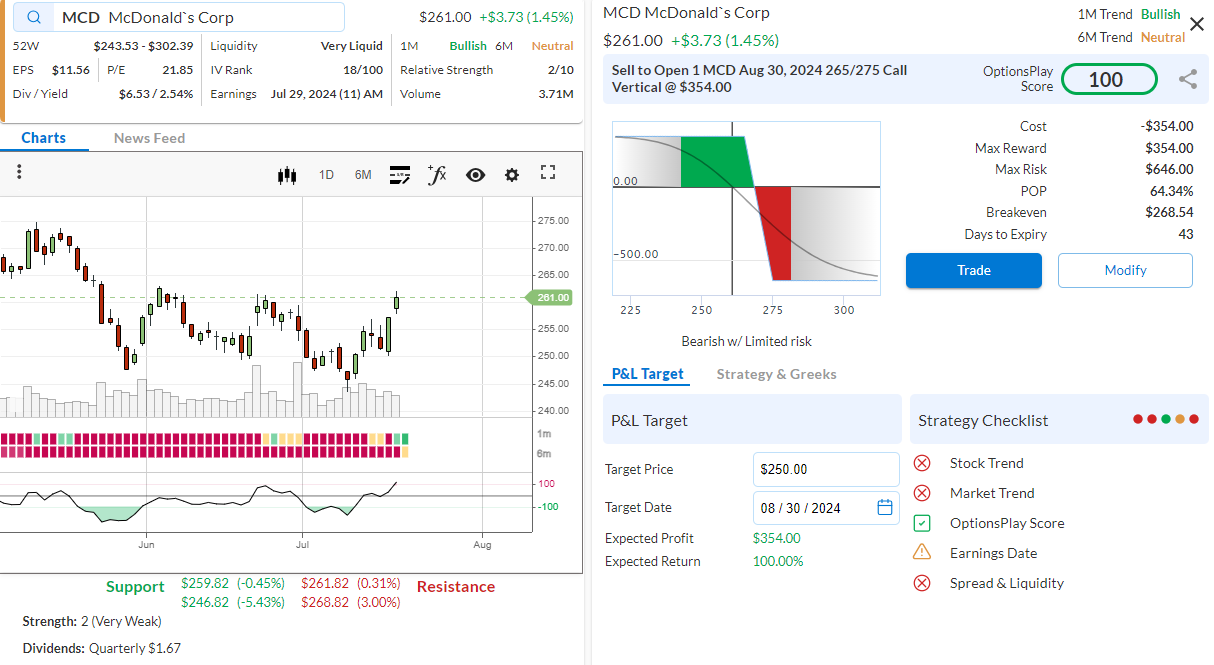Expand chart to fullscreen
The image size is (1214, 665).
point(547,173)
